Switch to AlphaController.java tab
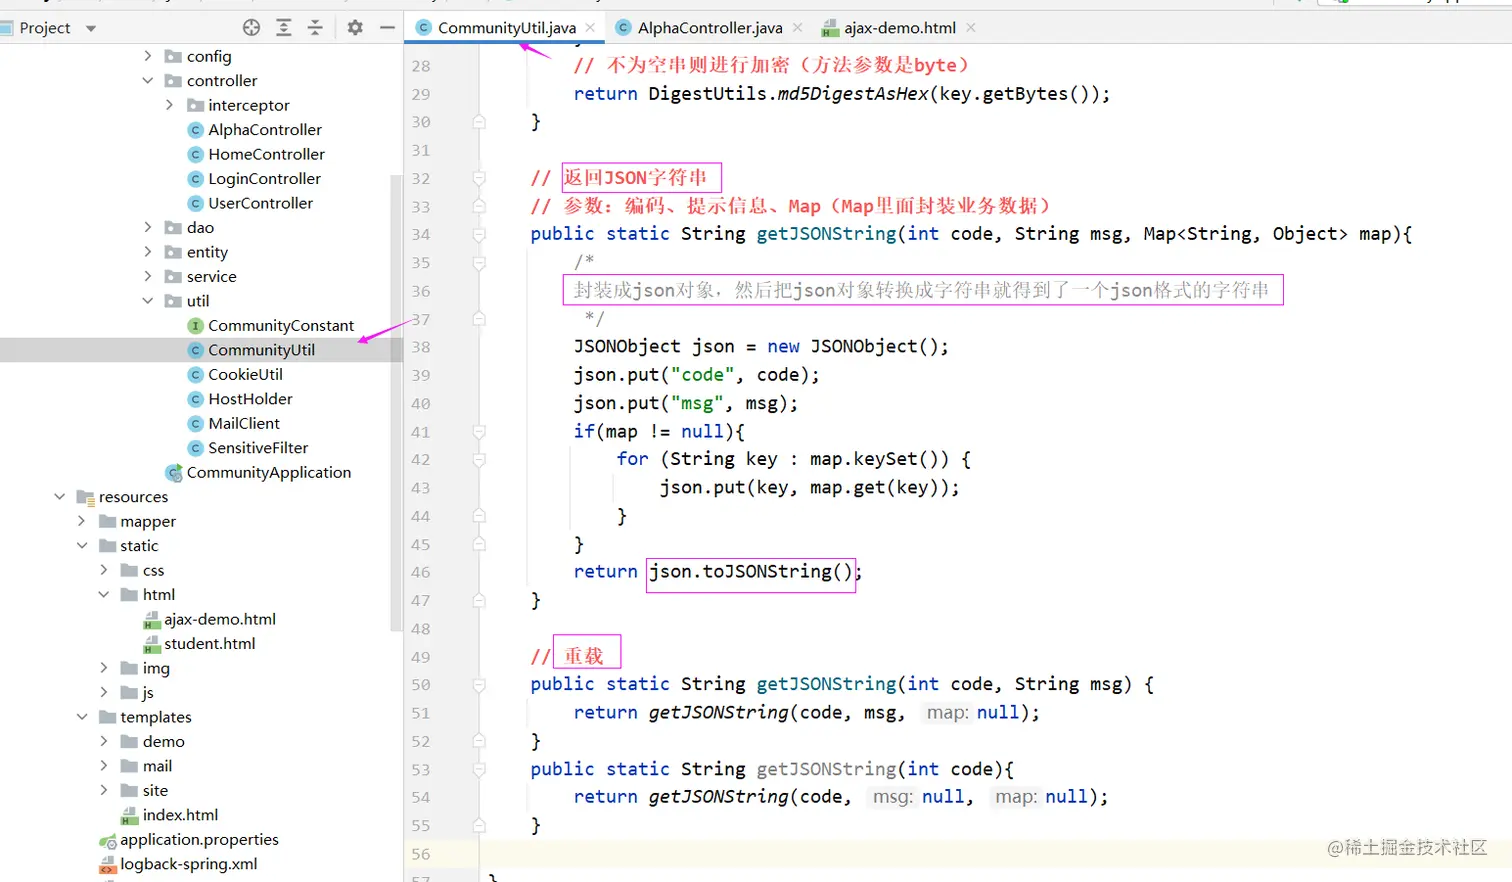Image resolution: width=1512 pixels, height=882 pixels. [x=710, y=28]
